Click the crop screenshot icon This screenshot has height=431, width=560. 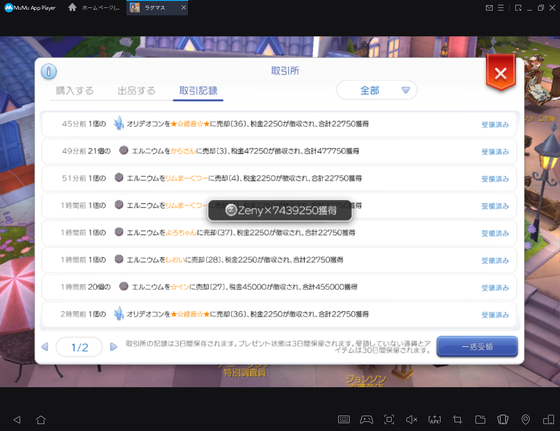458,420
